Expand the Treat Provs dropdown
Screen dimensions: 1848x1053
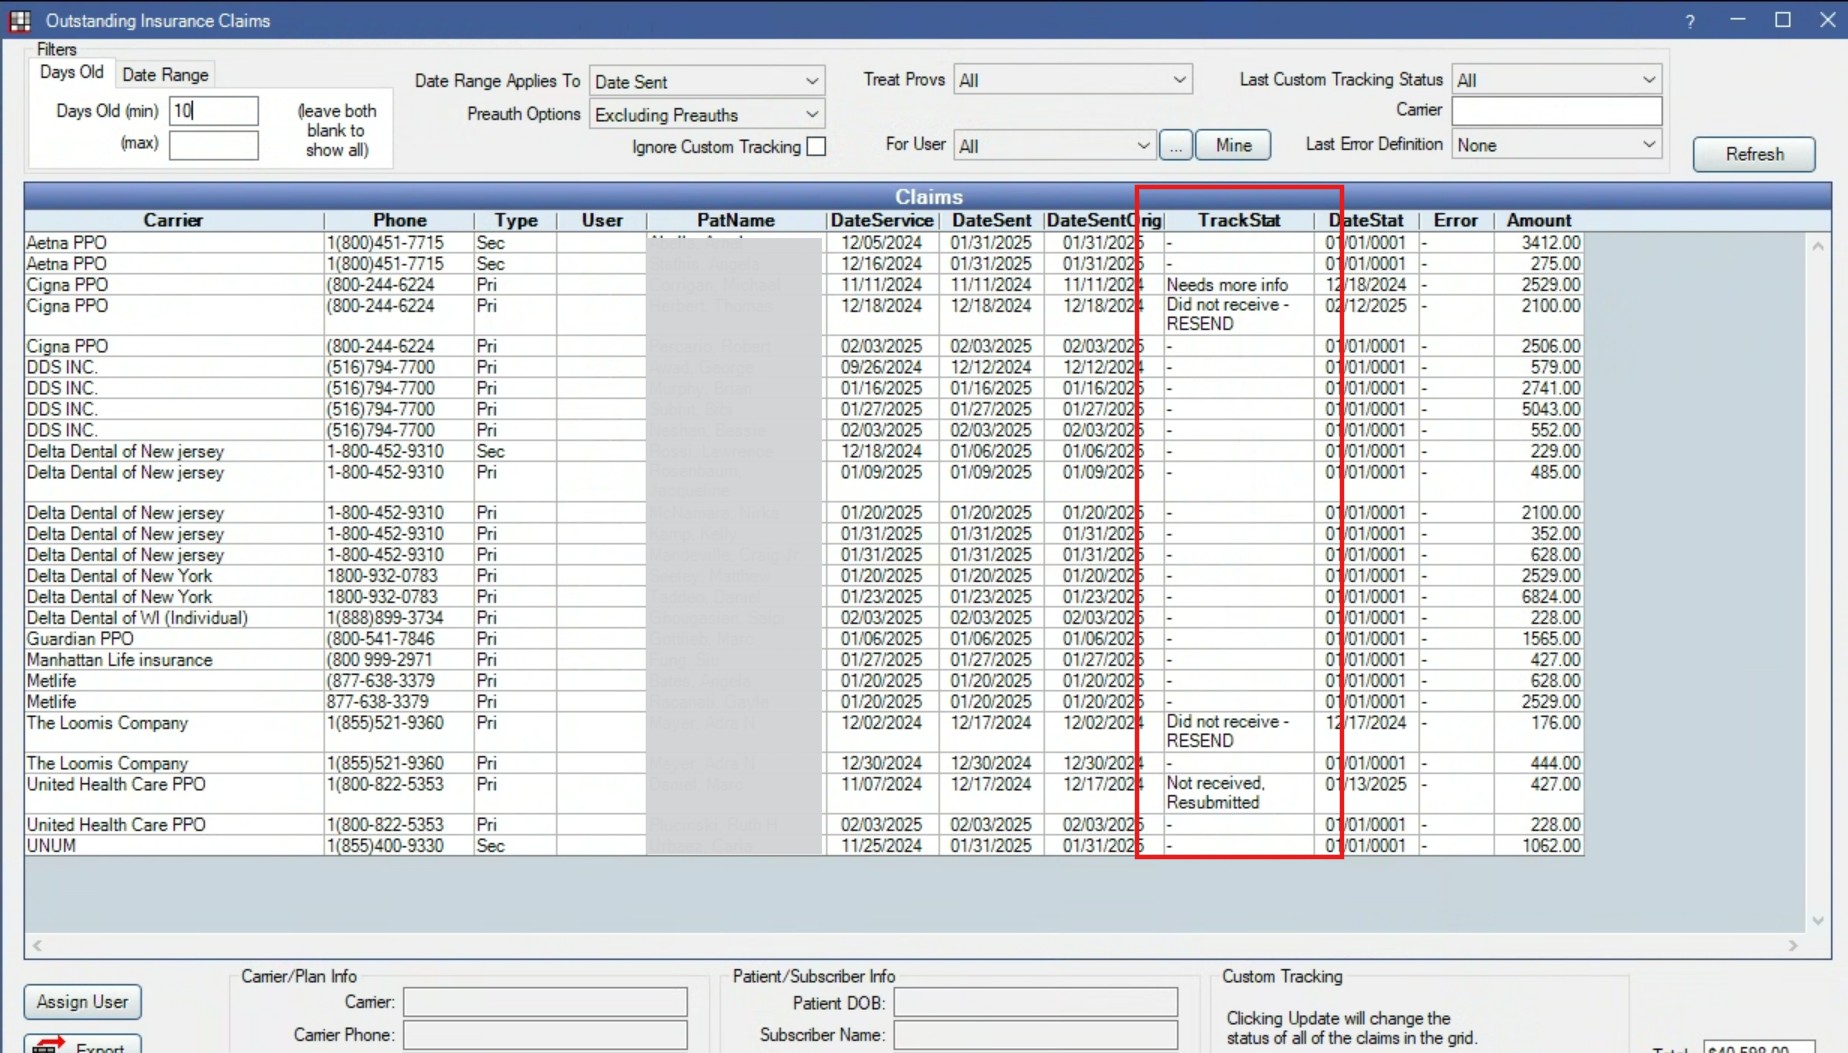(1072, 80)
